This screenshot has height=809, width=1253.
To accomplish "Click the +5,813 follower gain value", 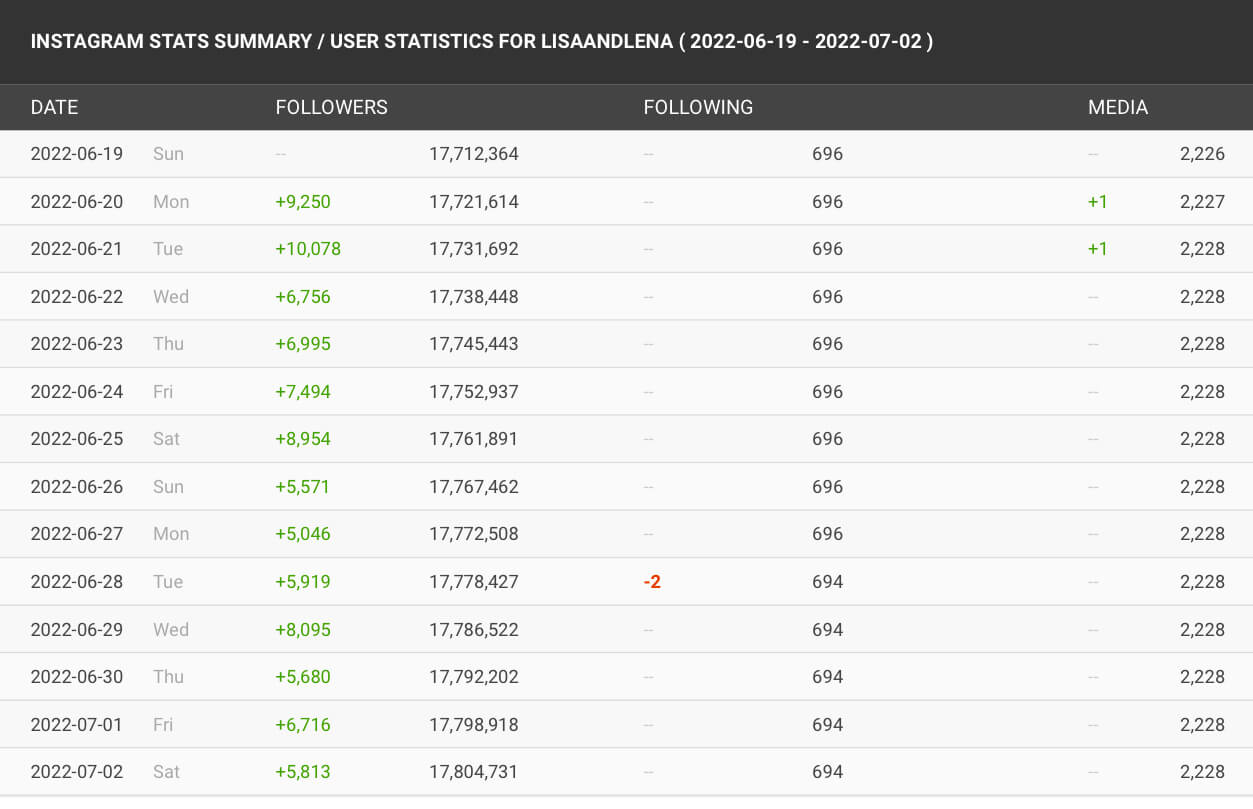I will (303, 772).
